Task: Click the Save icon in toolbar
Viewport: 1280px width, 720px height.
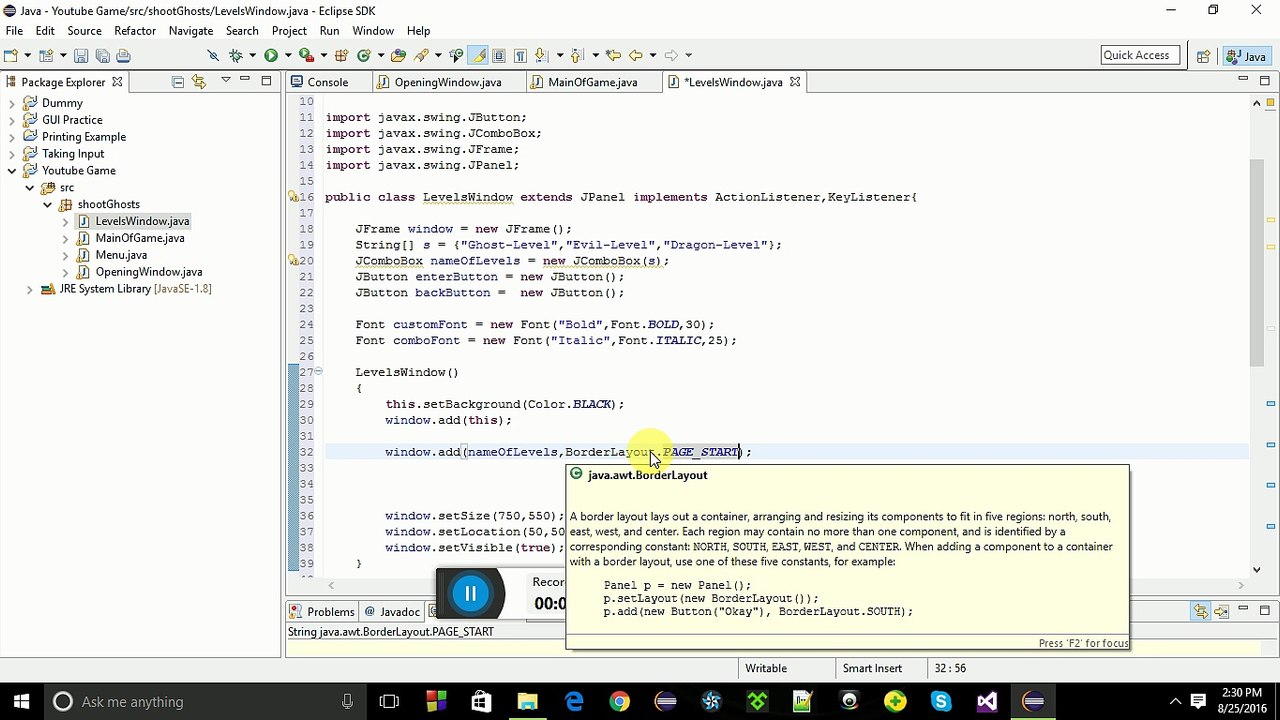Action: (81, 55)
